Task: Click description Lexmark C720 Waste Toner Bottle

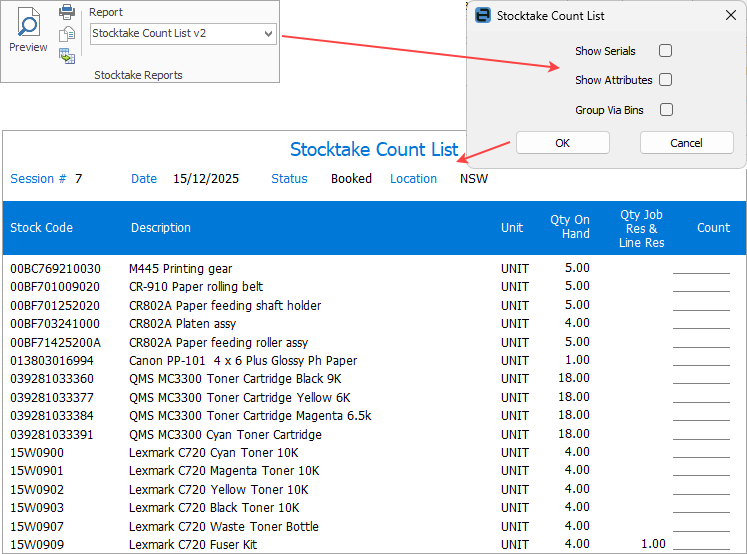Action: tap(223, 527)
